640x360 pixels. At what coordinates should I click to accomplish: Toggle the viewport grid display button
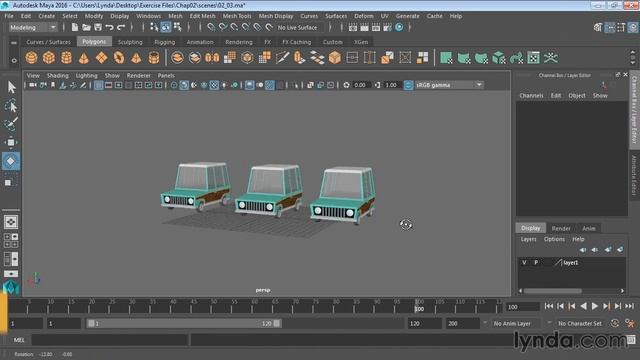[98, 85]
